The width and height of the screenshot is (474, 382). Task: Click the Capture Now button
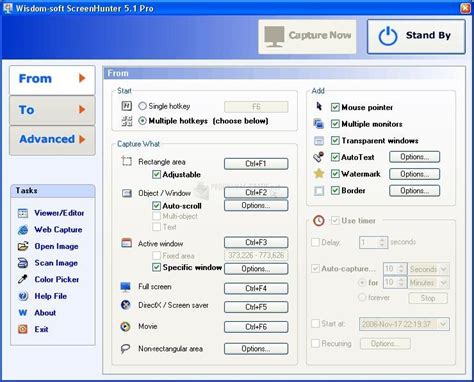point(307,36)
